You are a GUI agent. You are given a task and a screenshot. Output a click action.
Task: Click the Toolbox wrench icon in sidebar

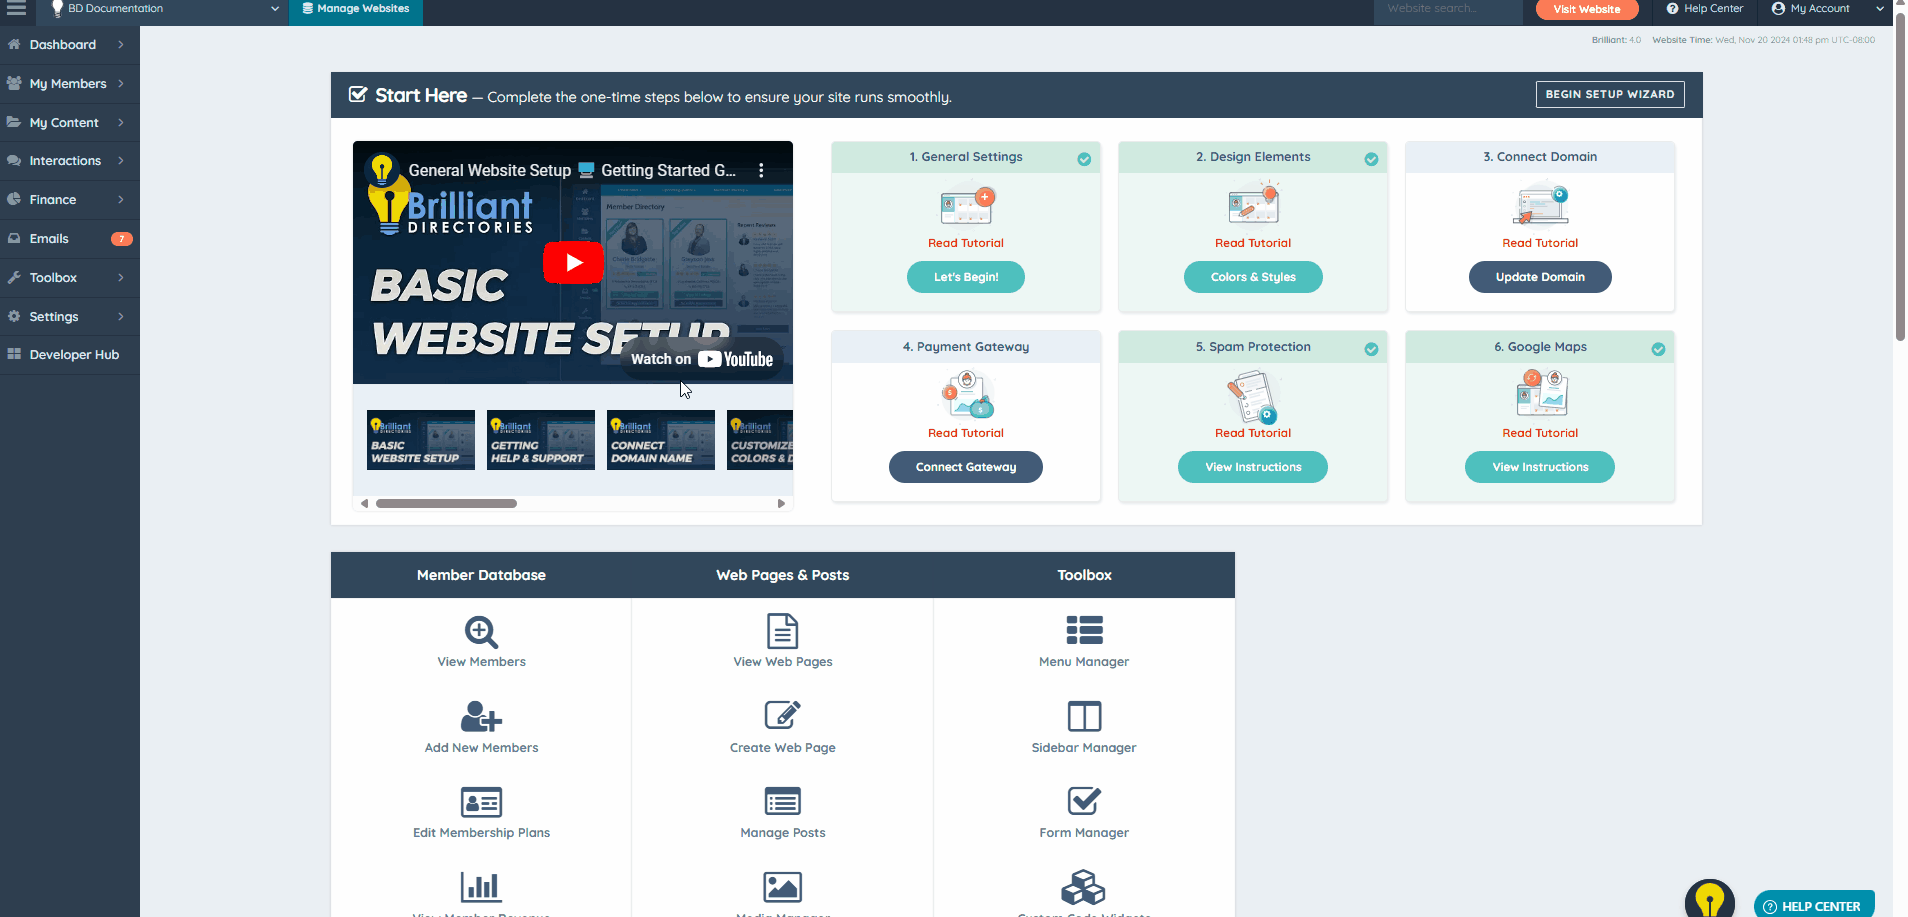[x=14, y=277]
